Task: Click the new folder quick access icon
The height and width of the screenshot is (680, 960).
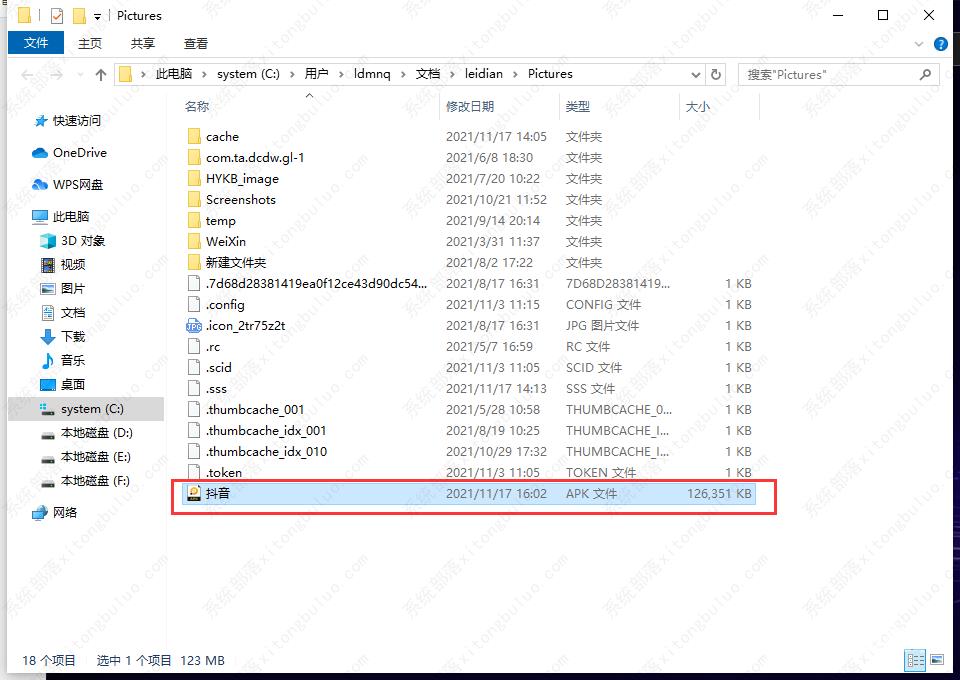Action: pyautogui.click(x=79, y=16)
